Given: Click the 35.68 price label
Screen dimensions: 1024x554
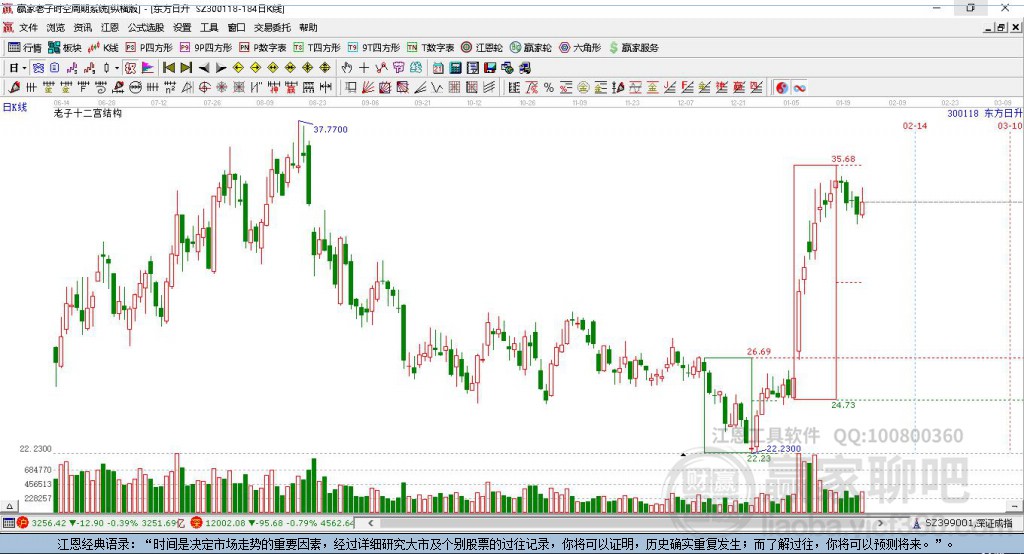Looking at the screenshot, I should click(x=843, y=159).
